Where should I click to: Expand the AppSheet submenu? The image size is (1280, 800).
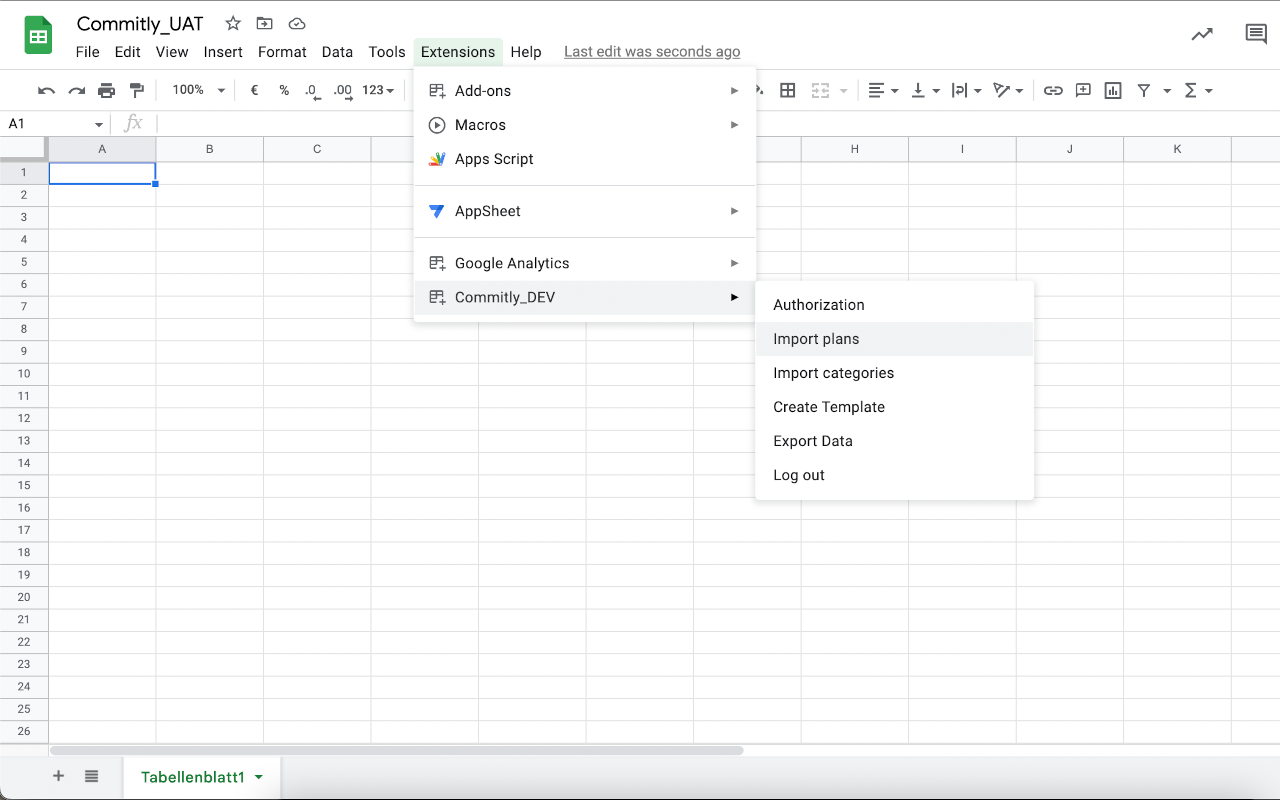pos(585,211)
